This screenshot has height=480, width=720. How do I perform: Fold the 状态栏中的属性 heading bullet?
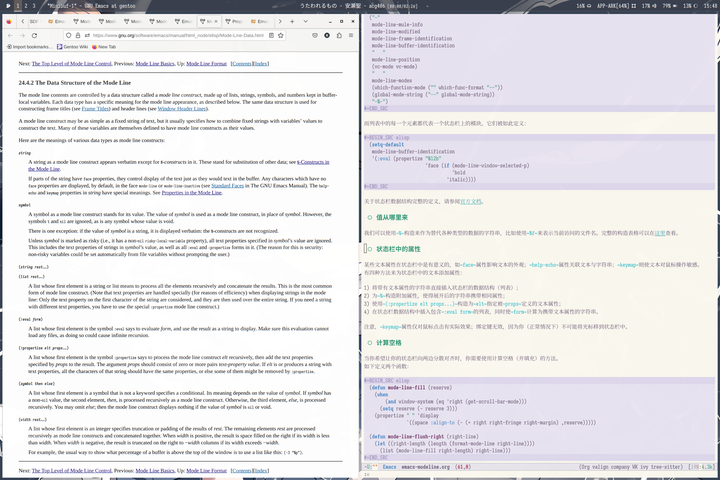tap(370, 248)
